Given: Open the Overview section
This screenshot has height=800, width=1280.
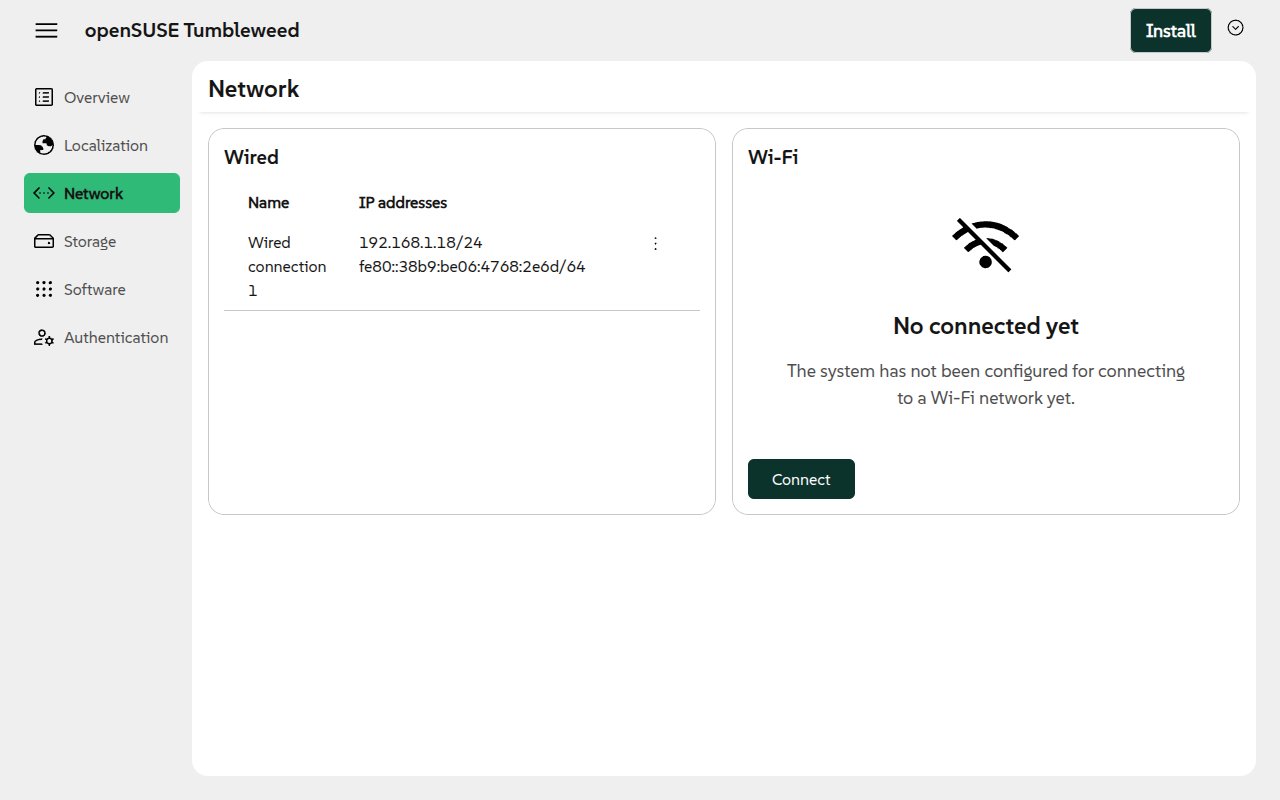Looking at the screenshot, I should (102, 97).
